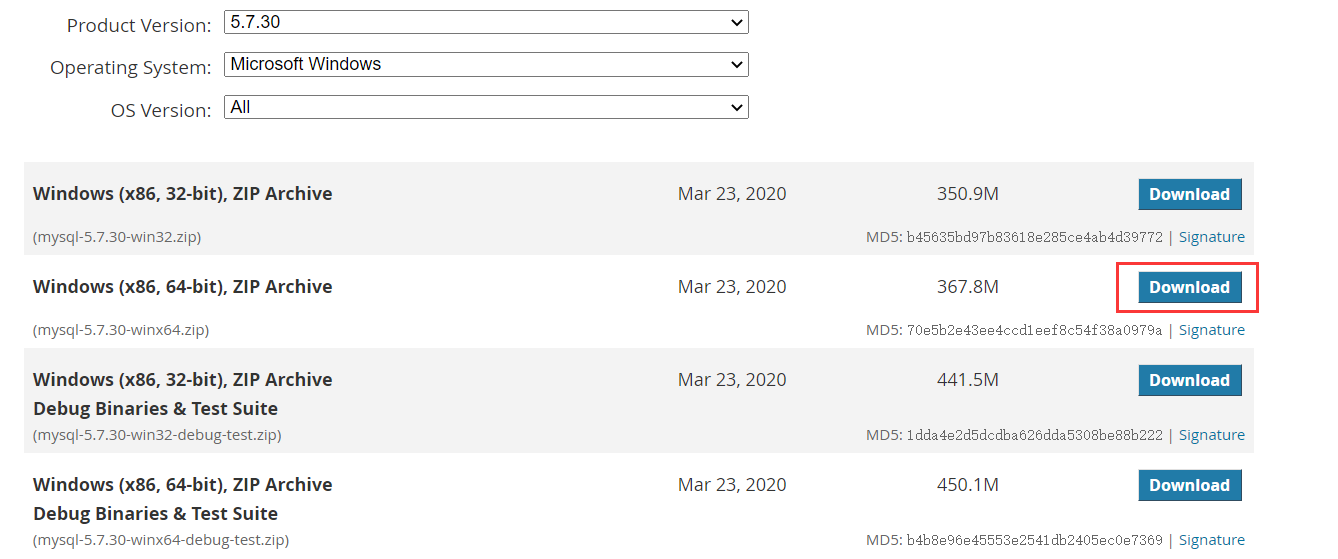Click the filename mysql-5.7.30-win32-debug-test.zip
Screen dimensions: 1338x559
pyautogui.click(x=157, y=435)
